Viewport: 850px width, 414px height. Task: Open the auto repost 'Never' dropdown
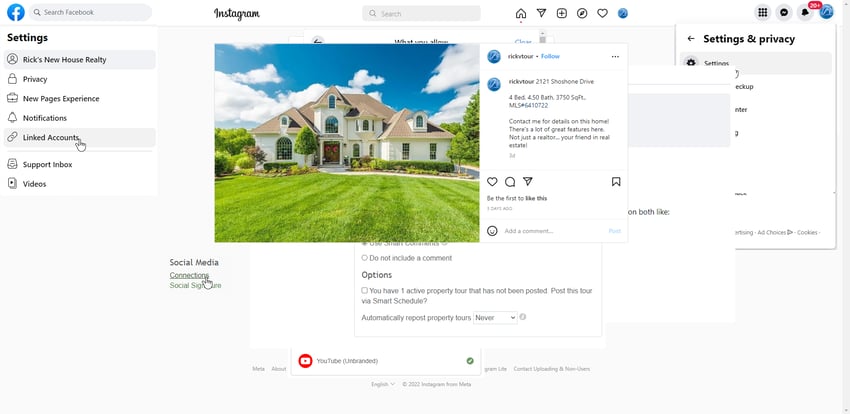coord(495,318)
